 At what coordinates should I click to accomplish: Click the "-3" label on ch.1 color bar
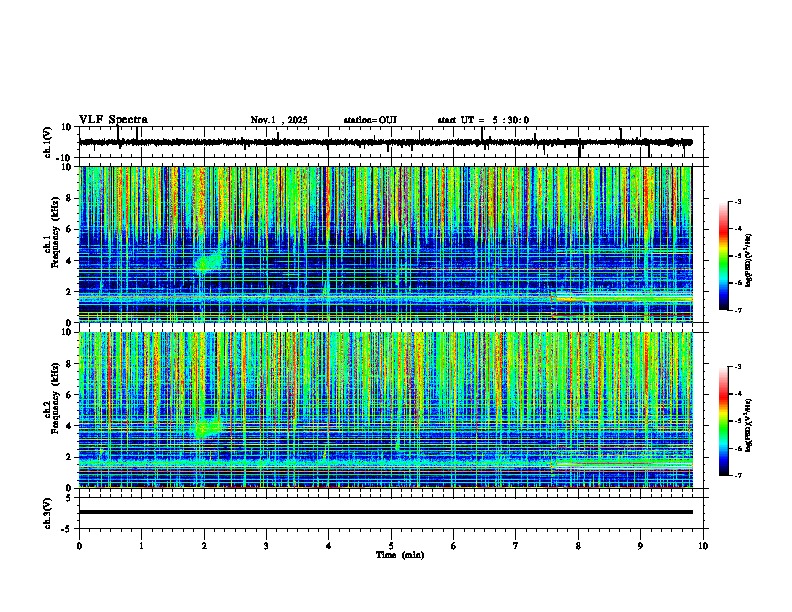click(738, 202)
